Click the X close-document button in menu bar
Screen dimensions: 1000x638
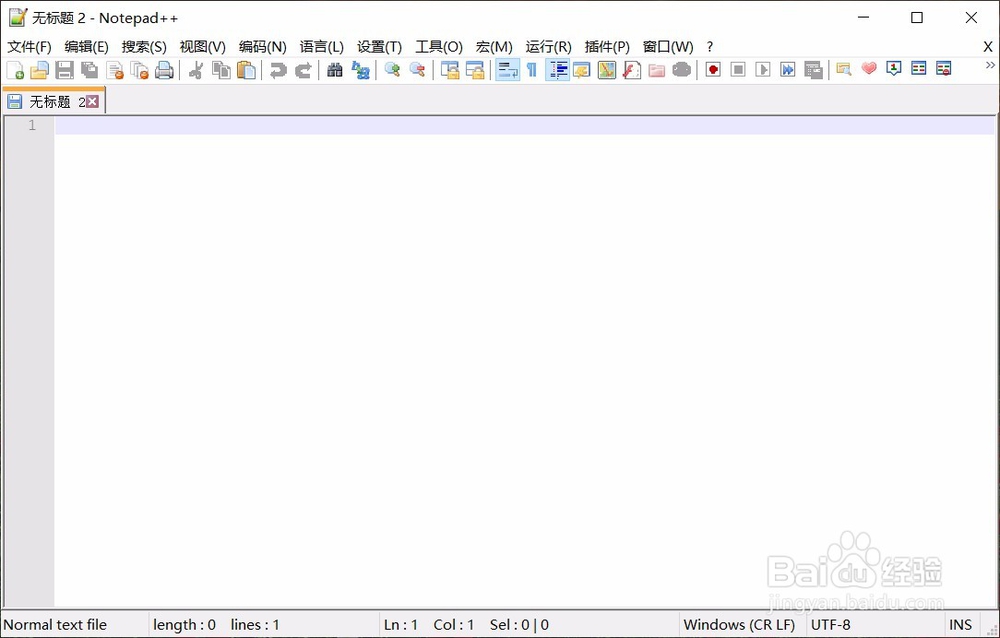coord(988,47)
